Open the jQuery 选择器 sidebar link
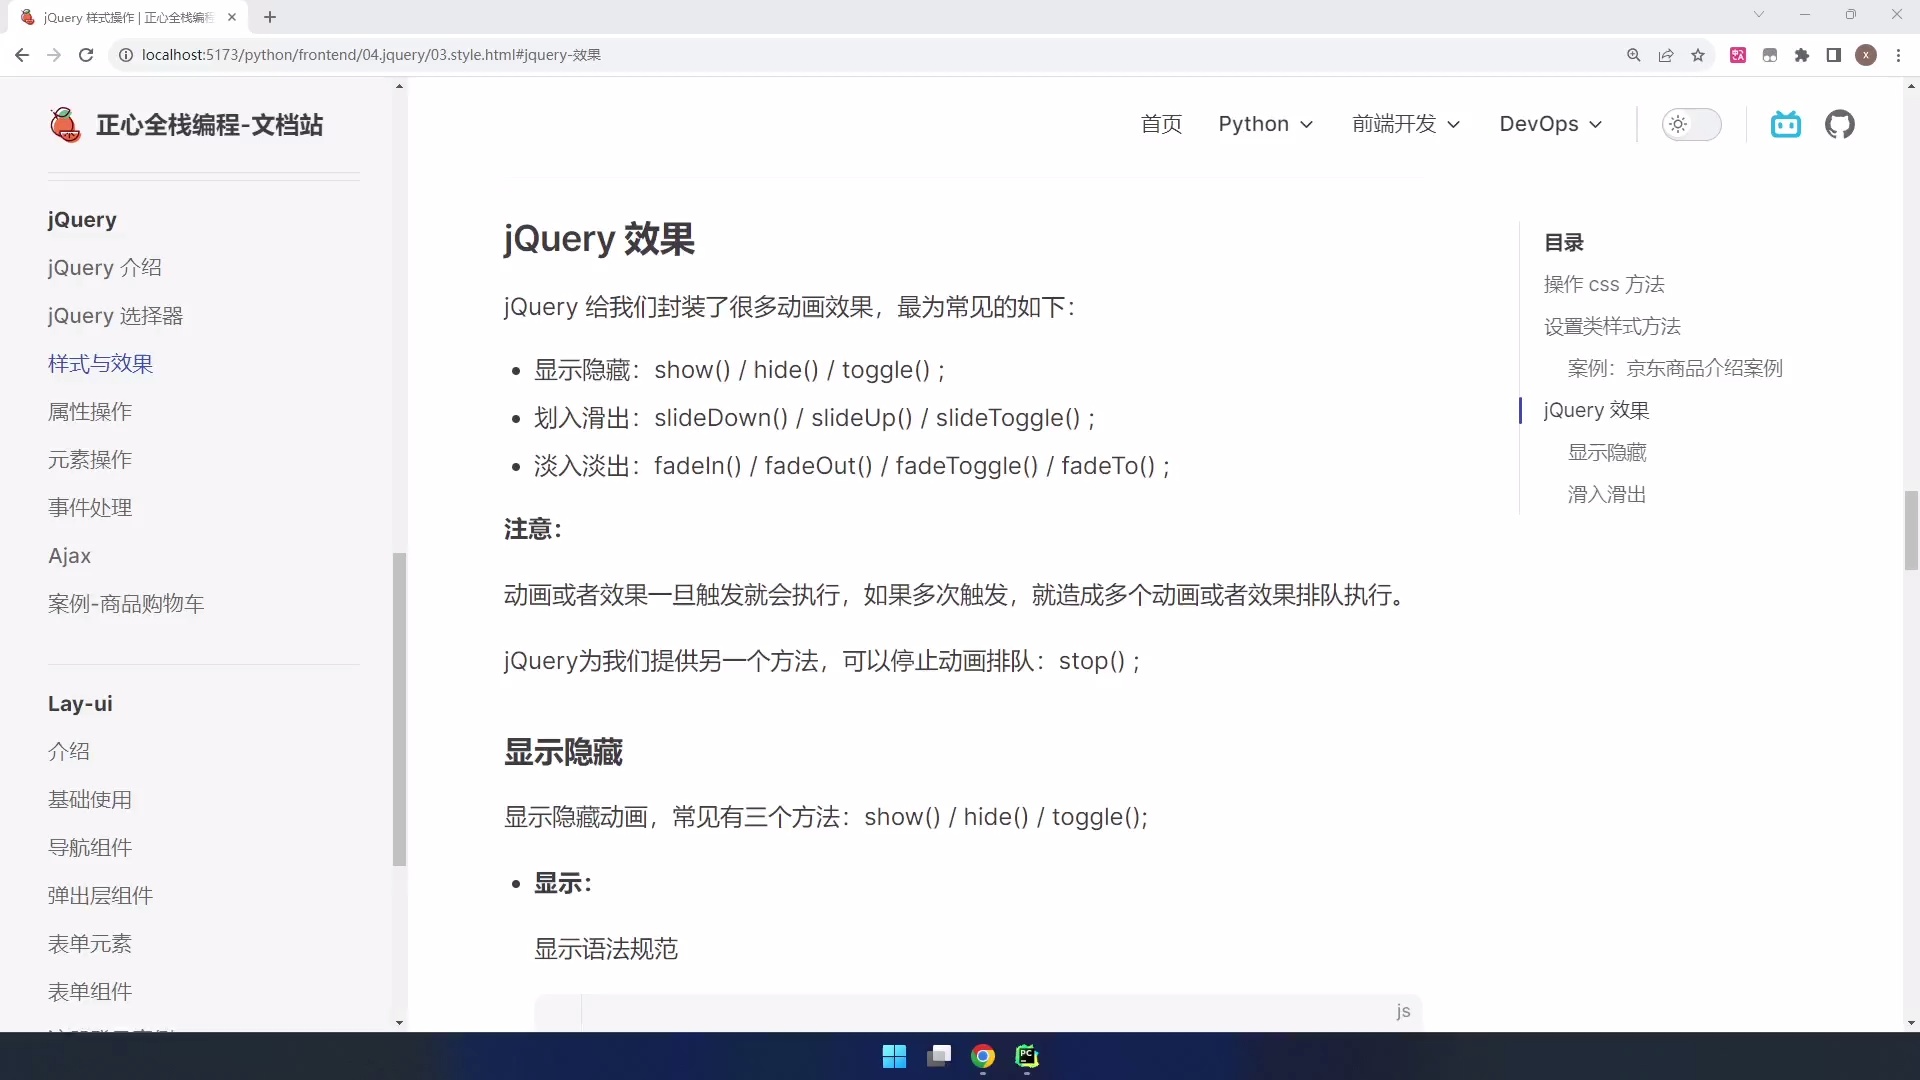1920x1080 pixels. tap(115, 316)
